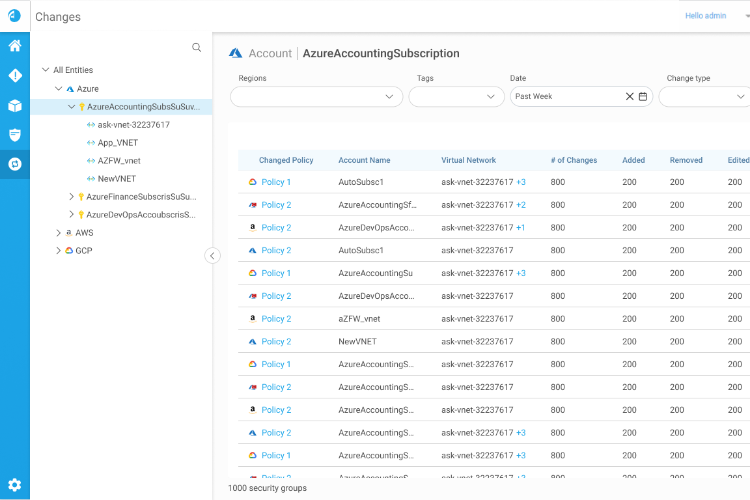
Task: Click the vnet icon beside AZFW_vnet
Action: click(x=91, y=161)
